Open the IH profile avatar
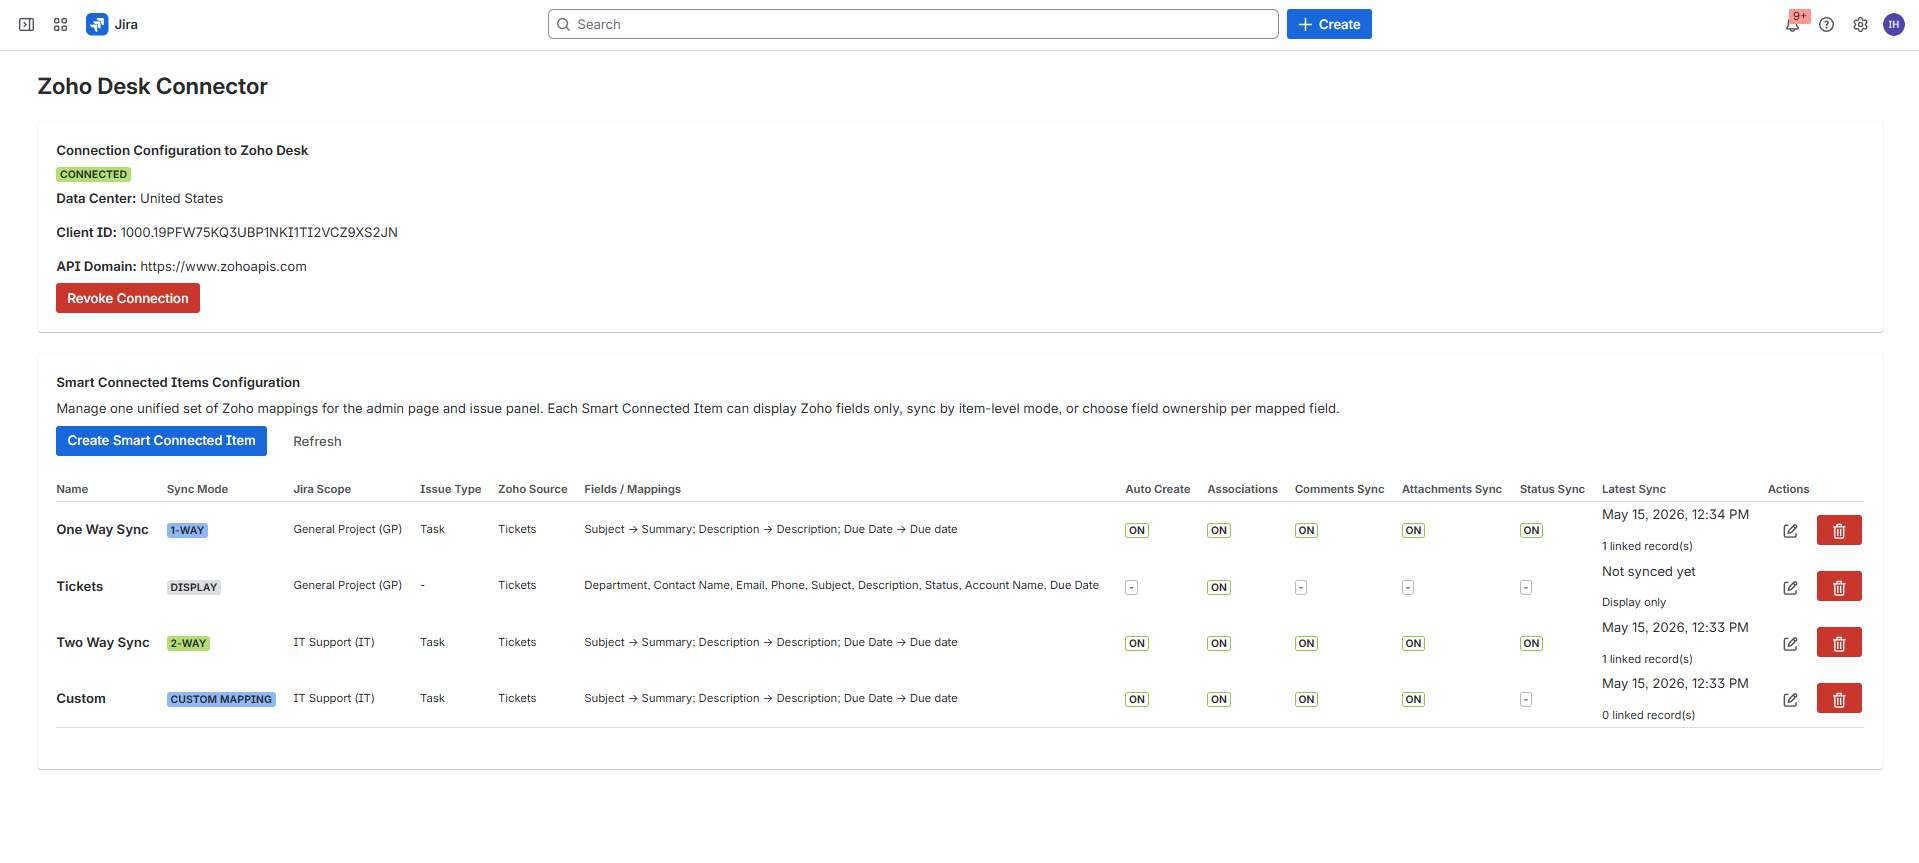Screen dimensions: 1919x863 (1893, 24)
